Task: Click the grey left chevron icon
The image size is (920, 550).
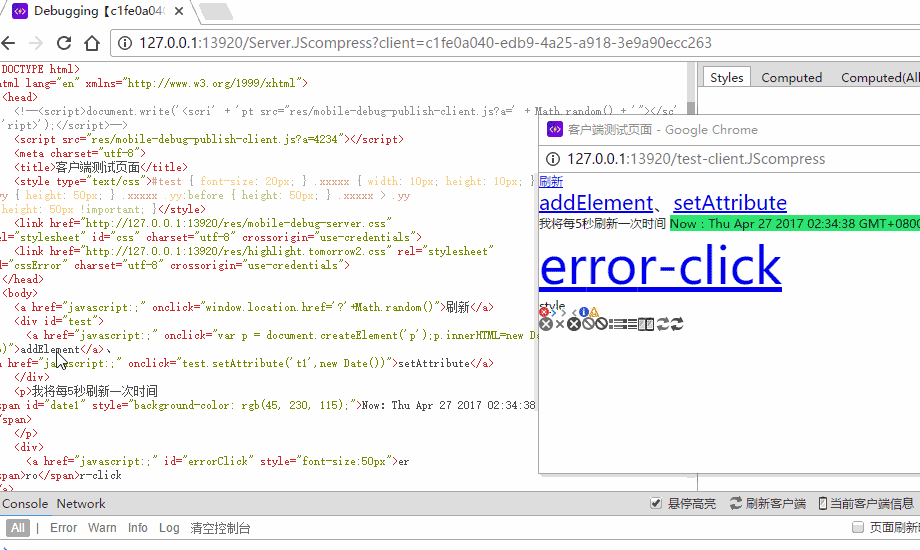Action: pos(574,313)
